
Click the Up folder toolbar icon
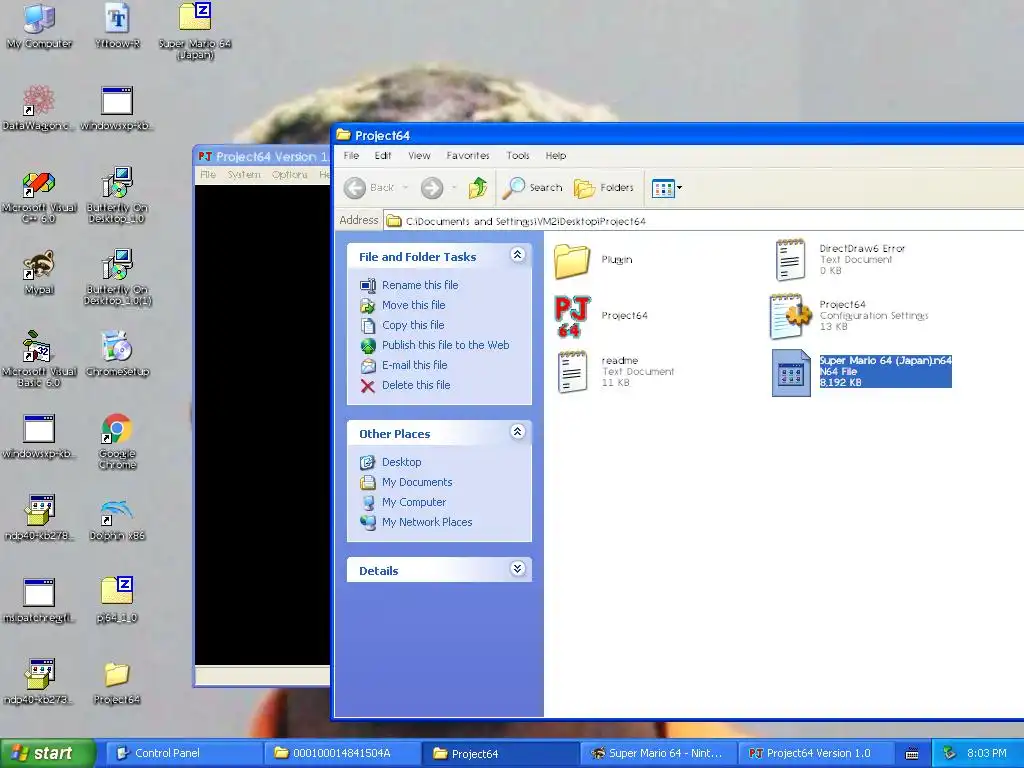(478, 188)
